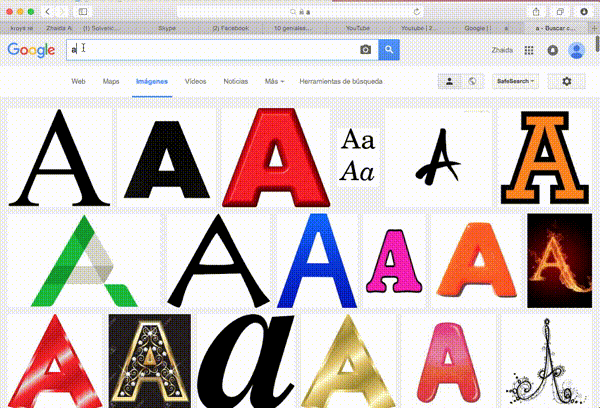Open the blue account avatar
Screen dimensions: 600x408
coord(576,50)
